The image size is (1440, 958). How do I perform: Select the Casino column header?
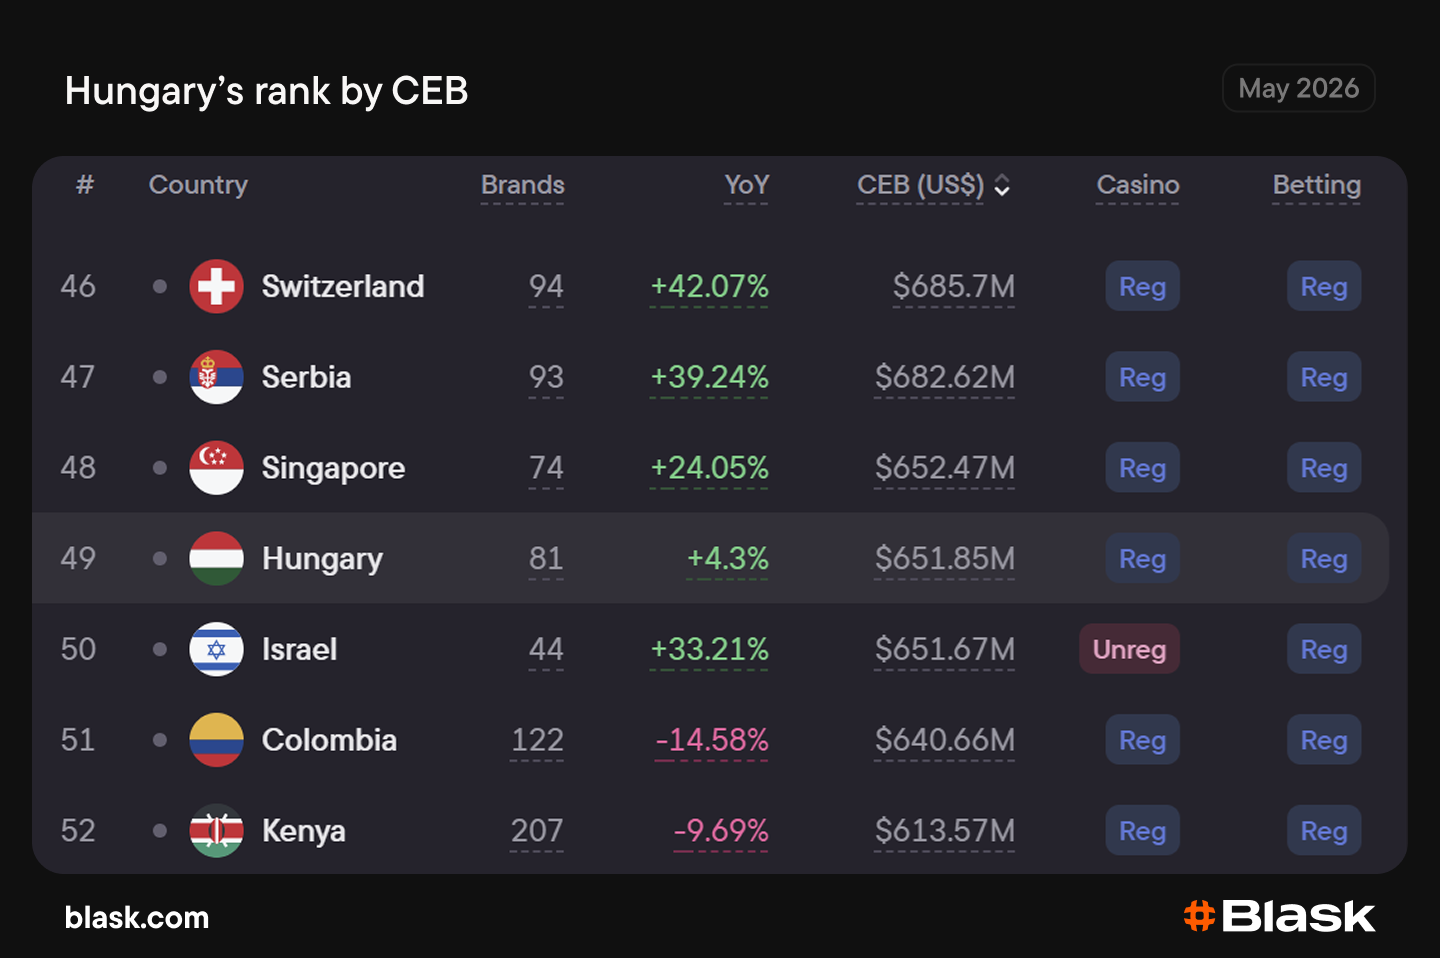[1138, 185]
